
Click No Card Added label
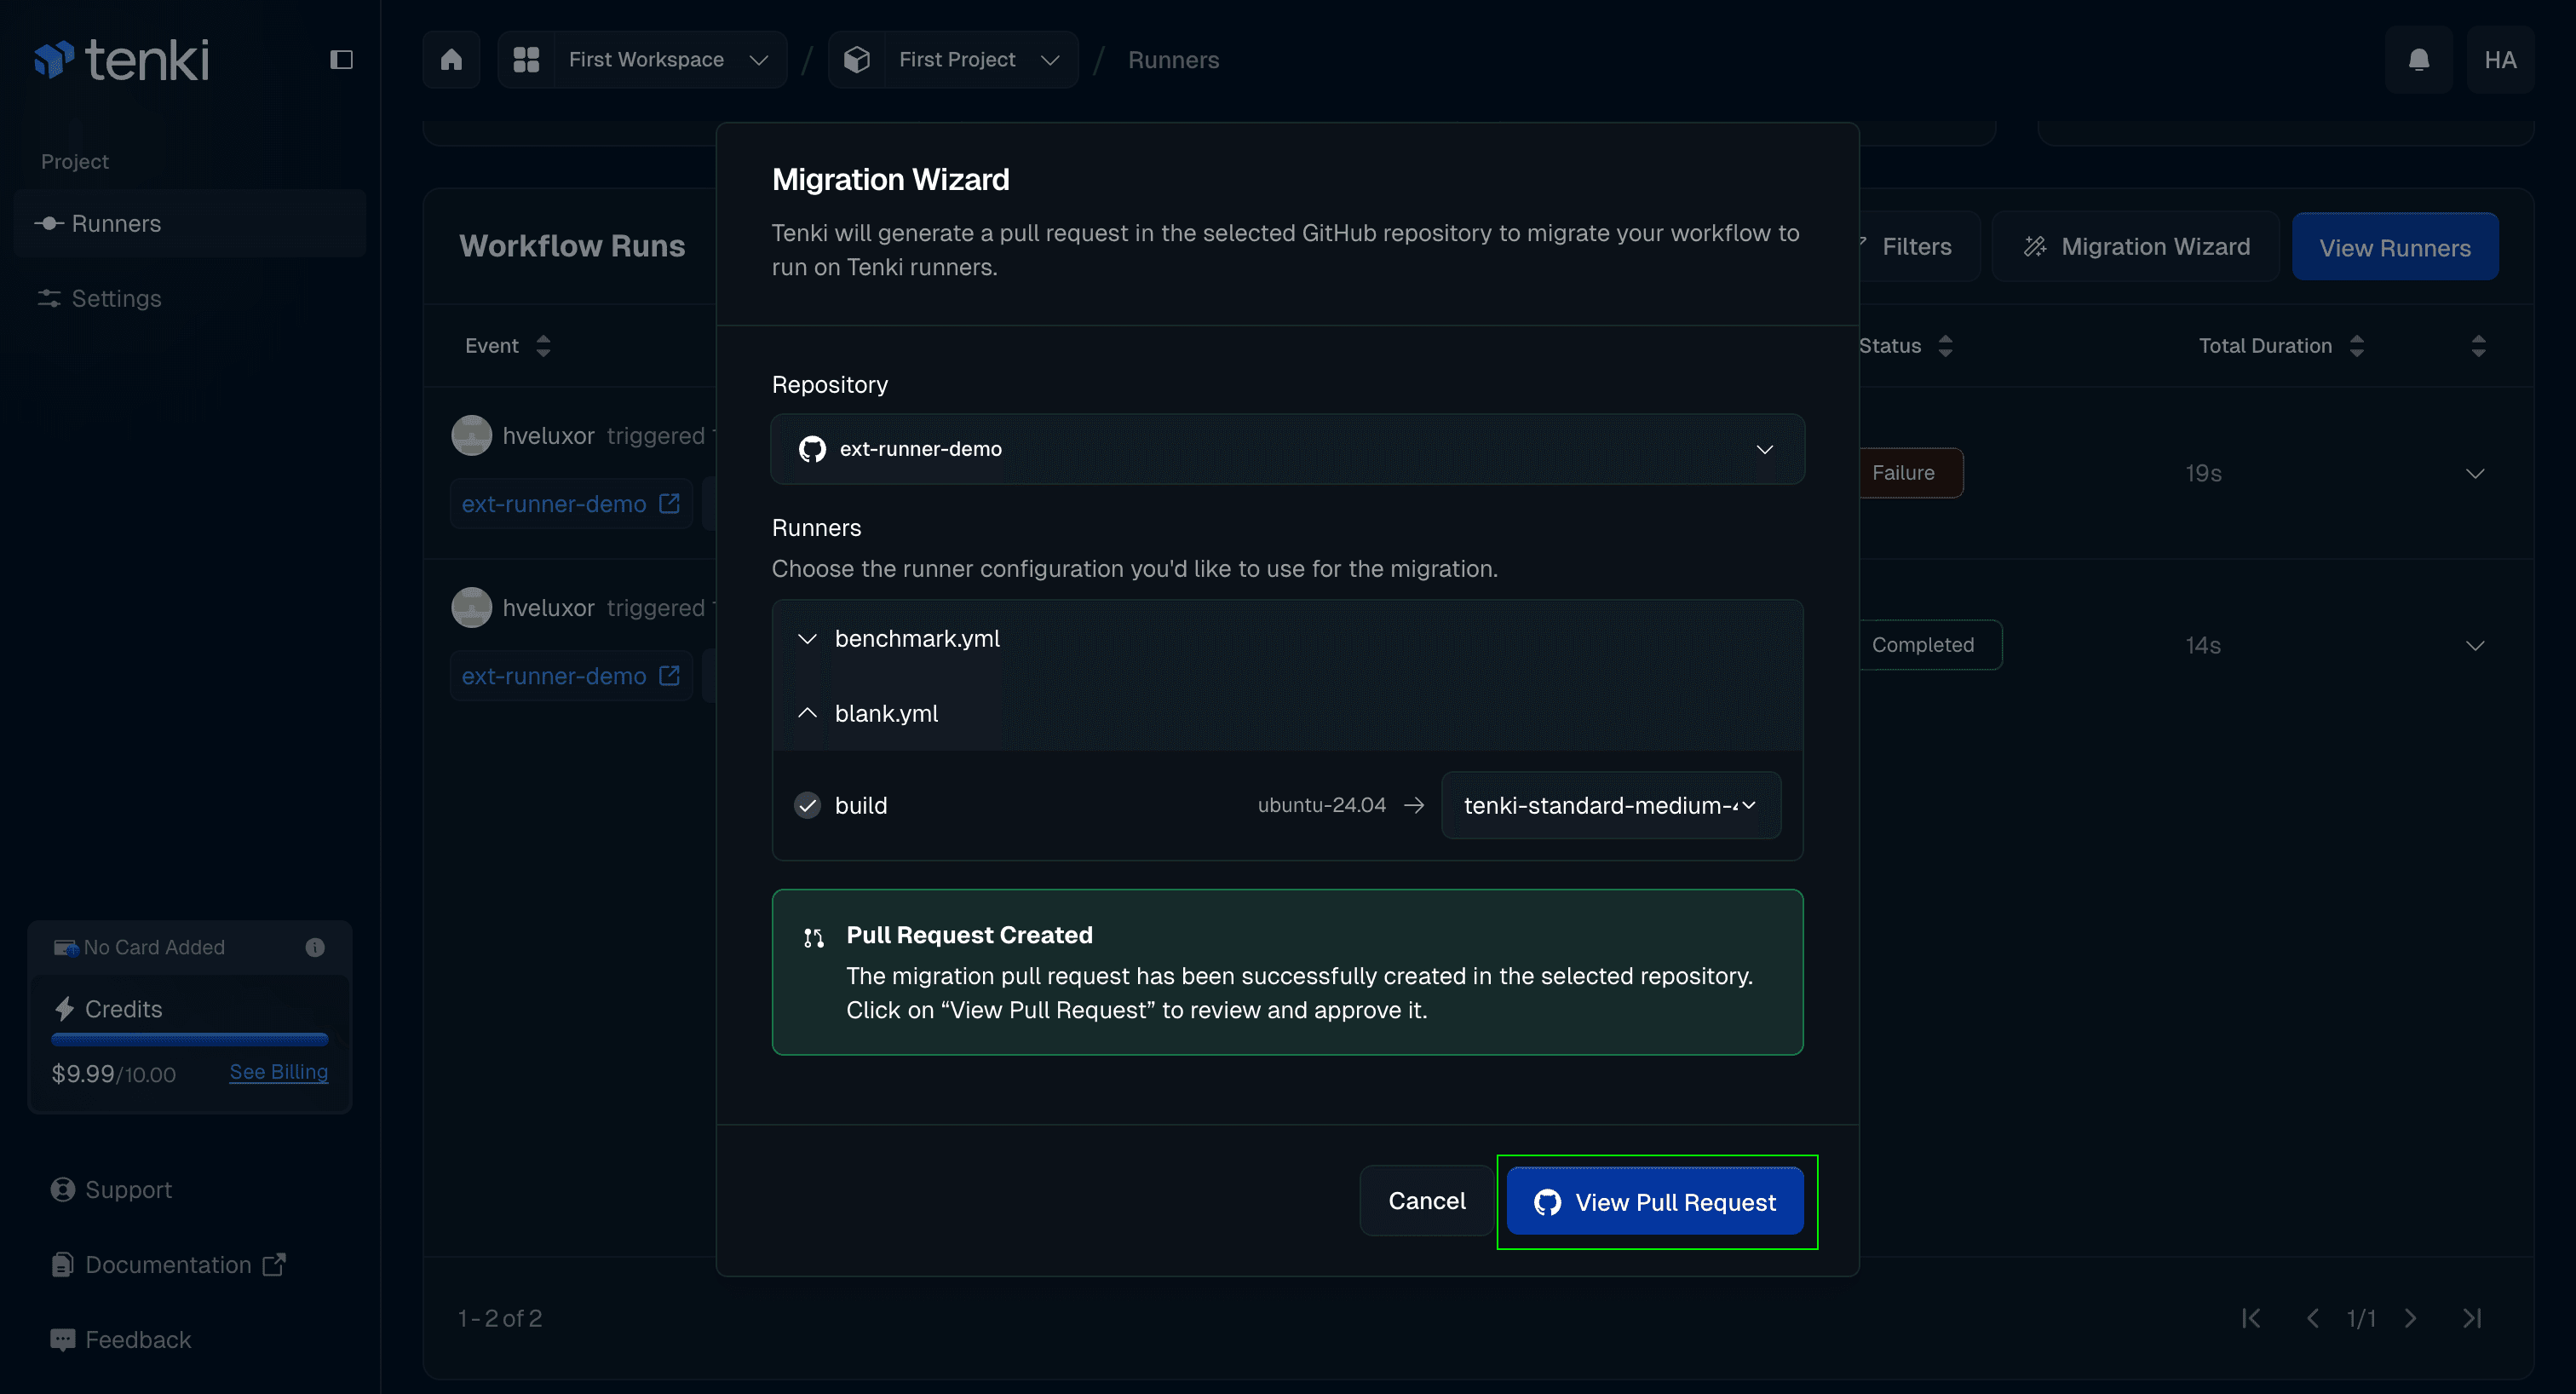[154, 947]
